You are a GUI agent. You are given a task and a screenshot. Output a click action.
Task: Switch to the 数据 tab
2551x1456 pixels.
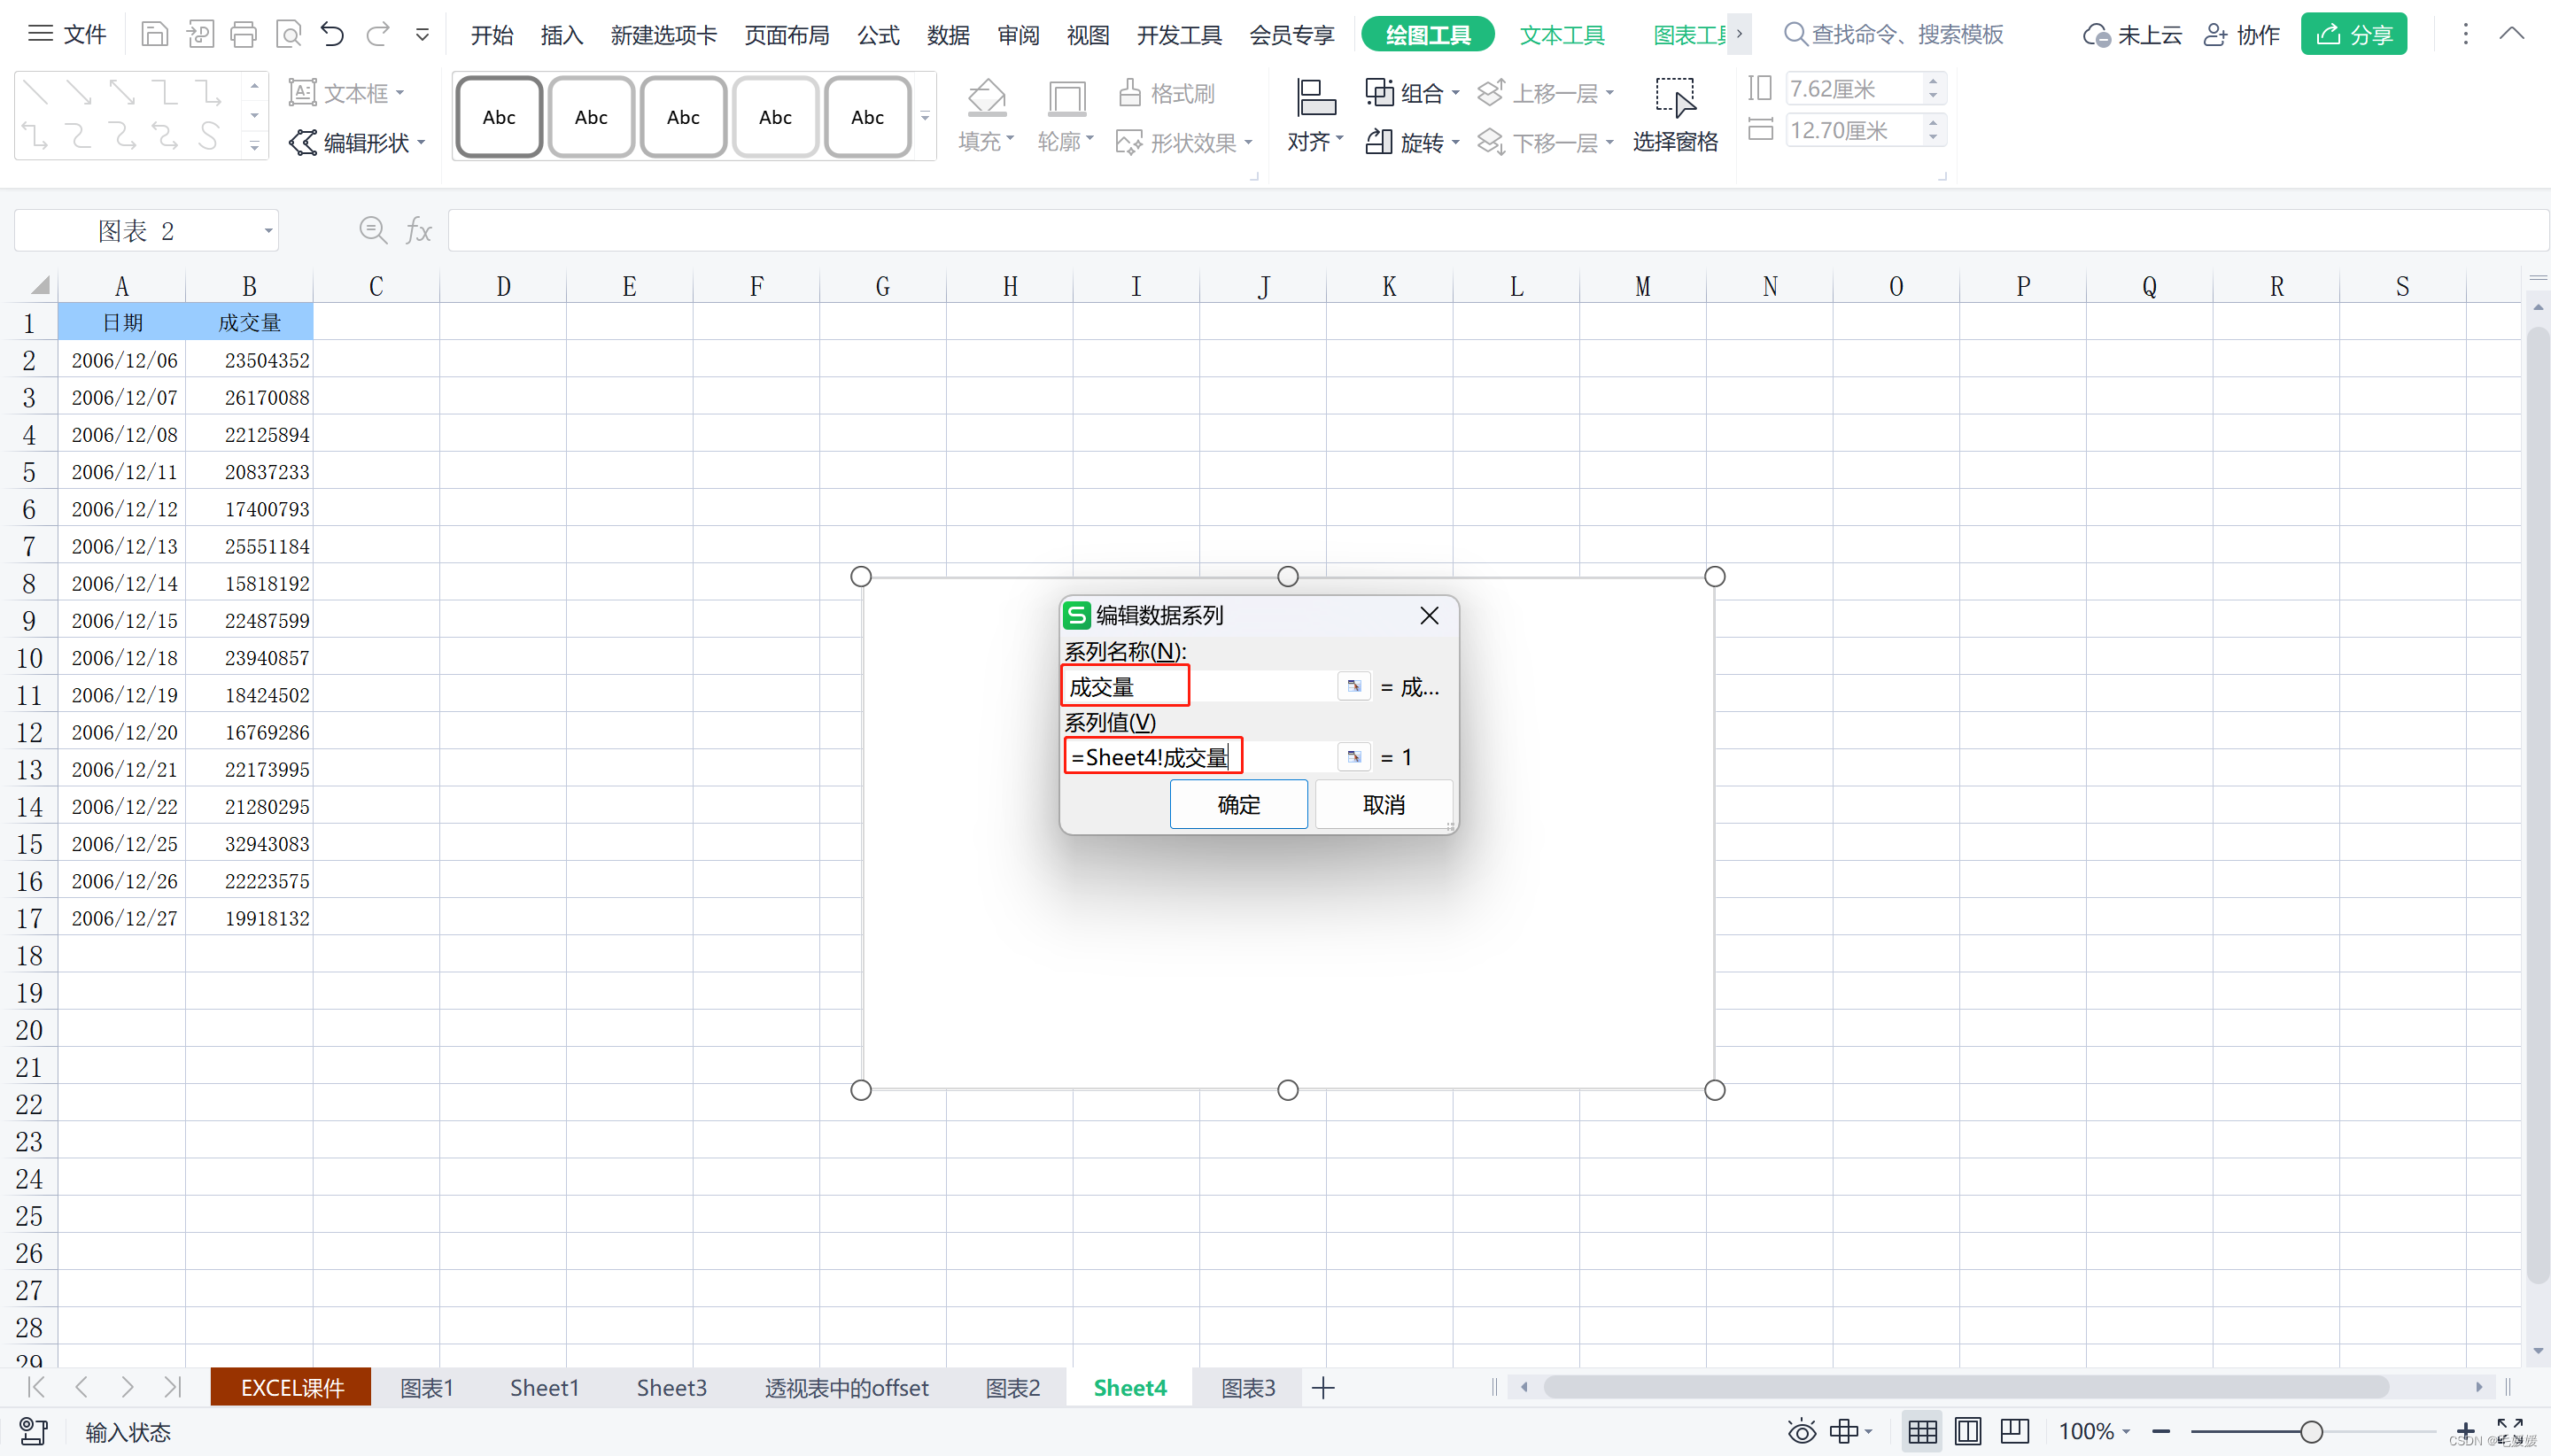coord(948,35)
